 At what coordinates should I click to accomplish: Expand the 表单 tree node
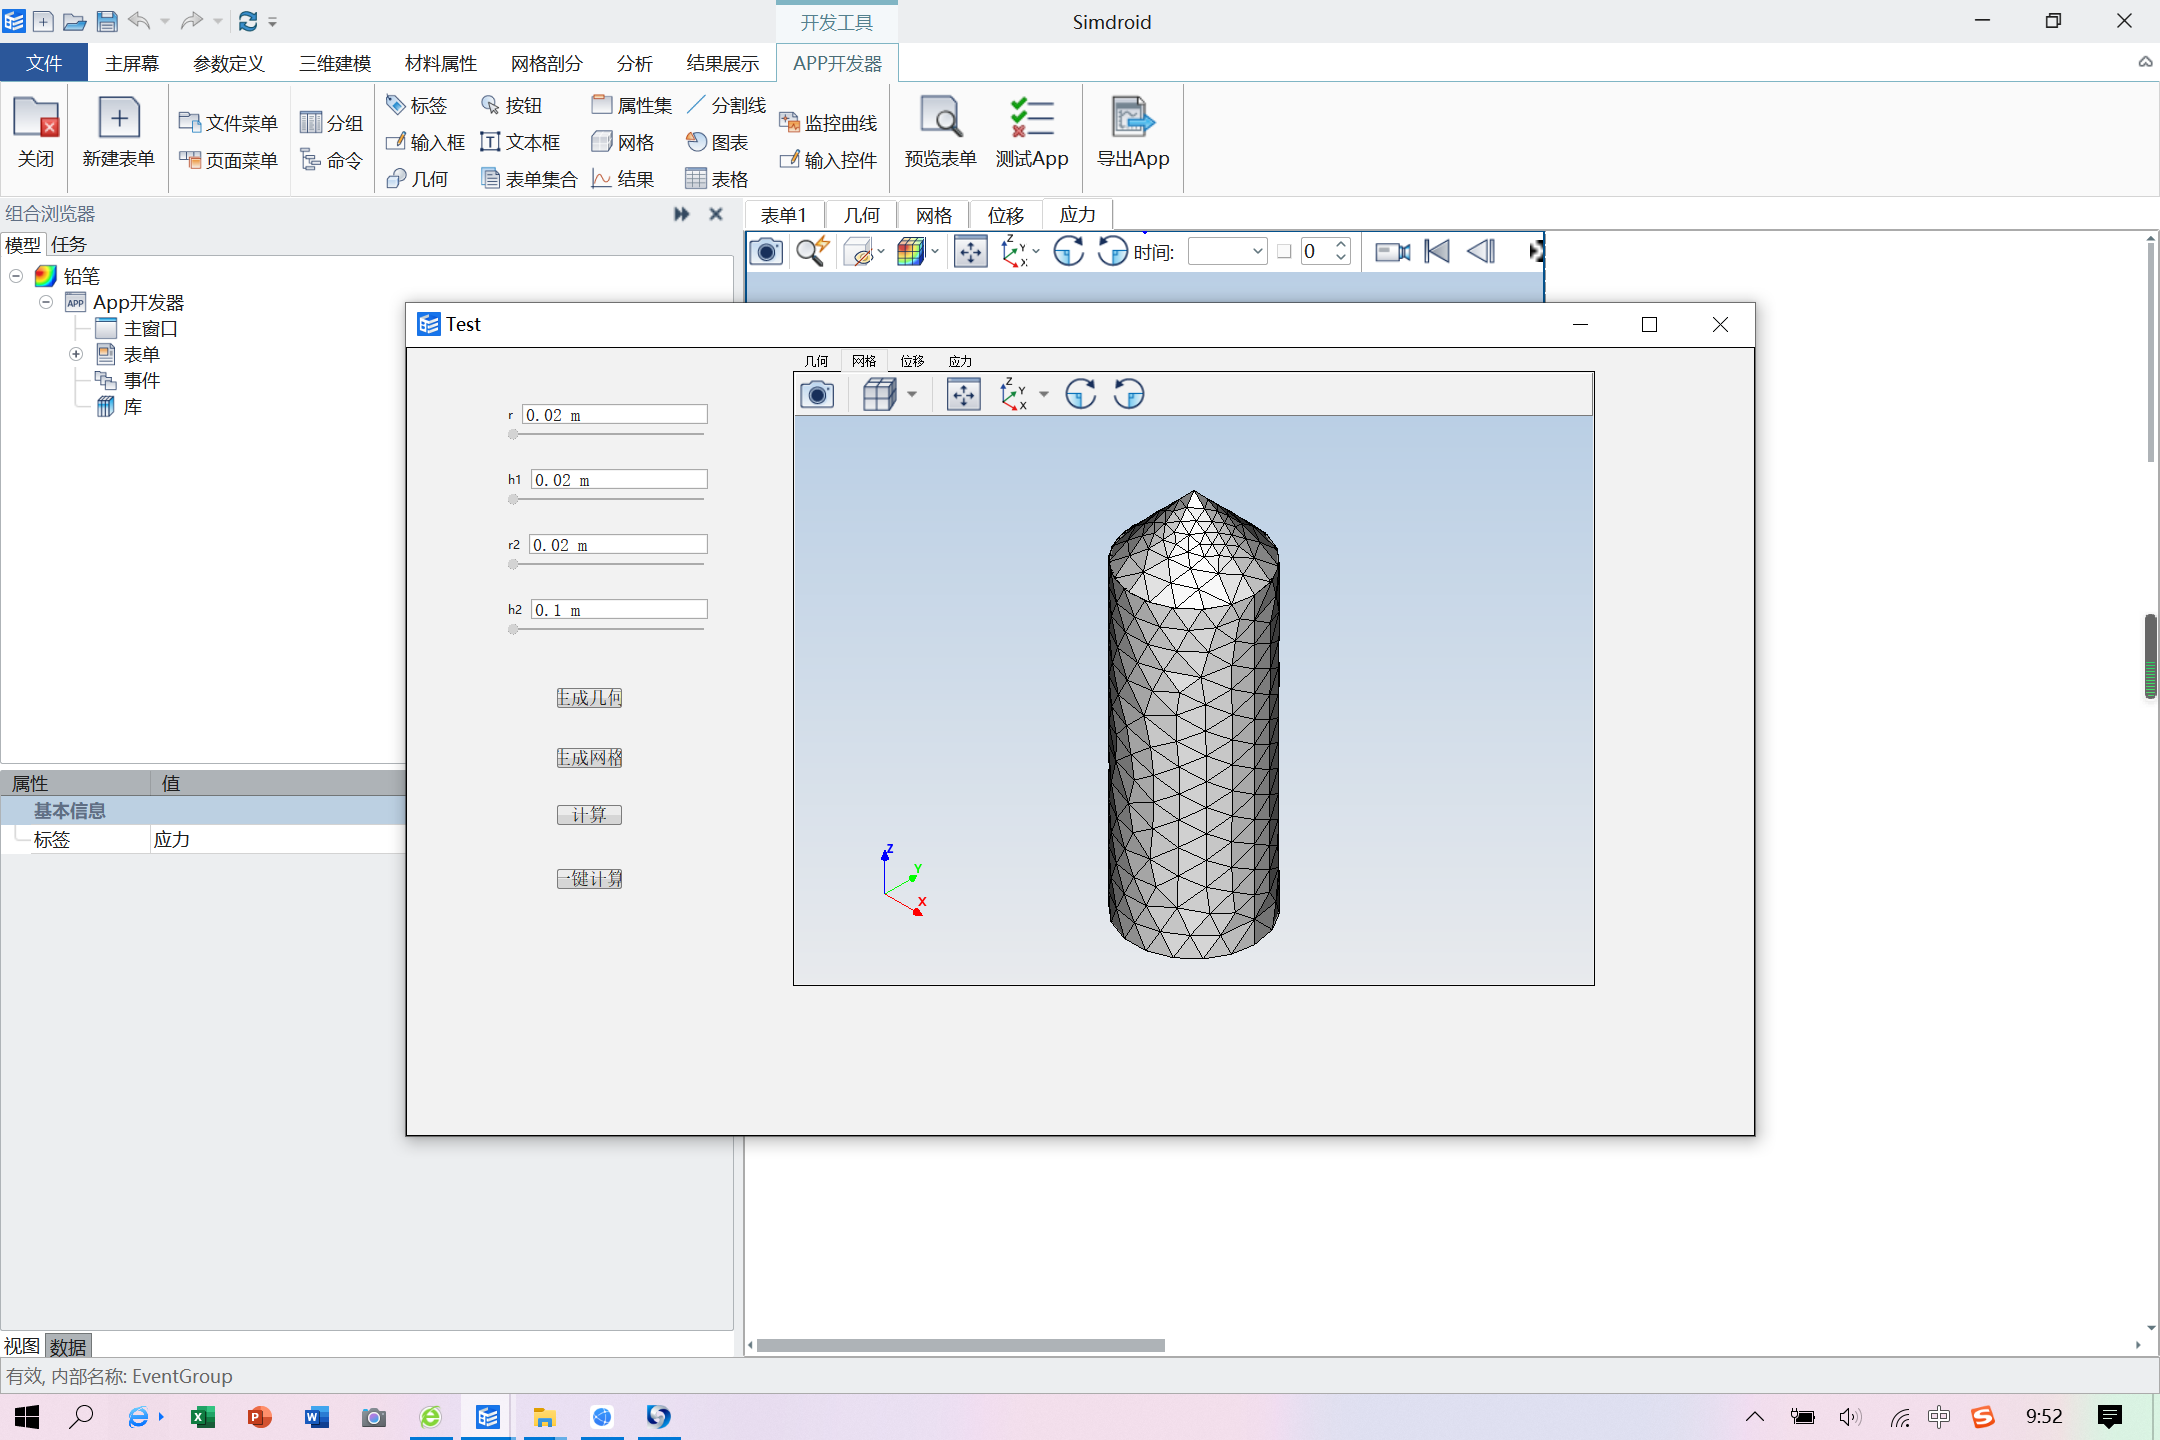tap(76, 354)
